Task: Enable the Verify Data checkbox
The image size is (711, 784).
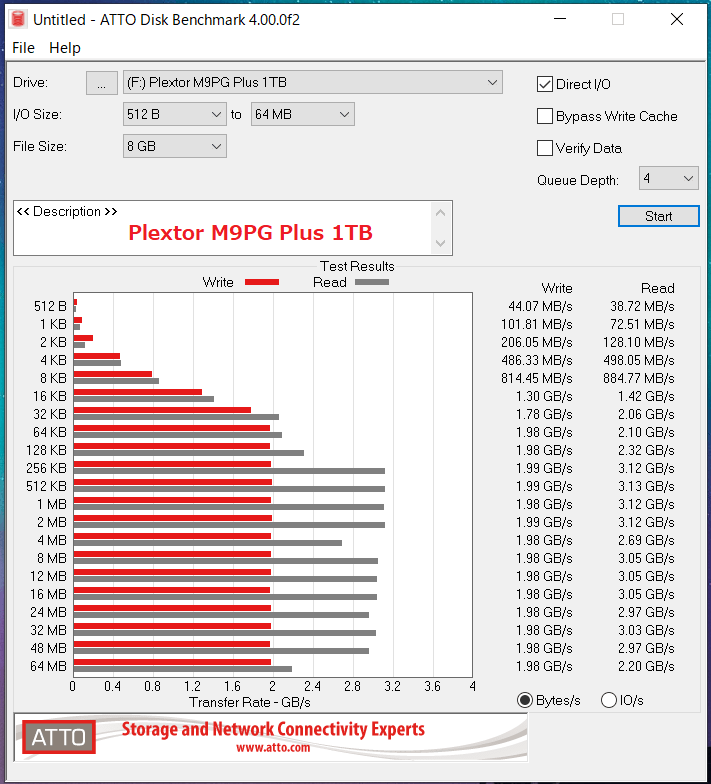Action: (x=544, y=148)
